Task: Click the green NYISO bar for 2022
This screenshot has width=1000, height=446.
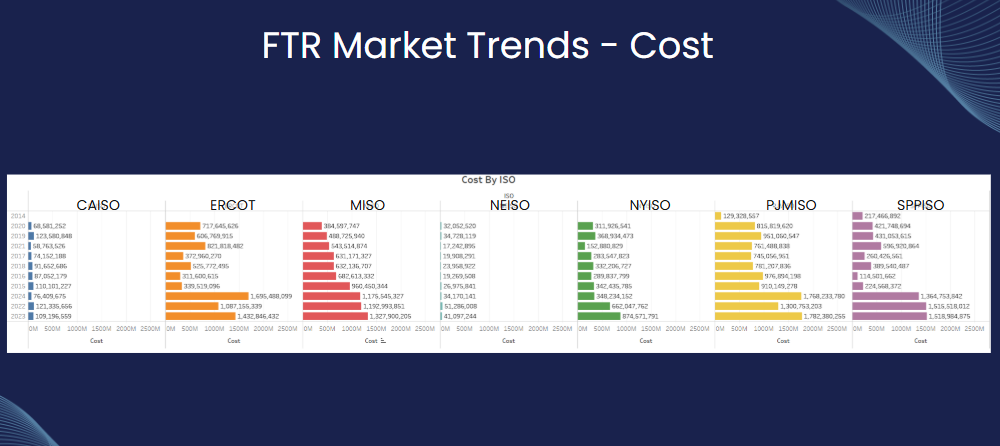Action: (594, 306)
